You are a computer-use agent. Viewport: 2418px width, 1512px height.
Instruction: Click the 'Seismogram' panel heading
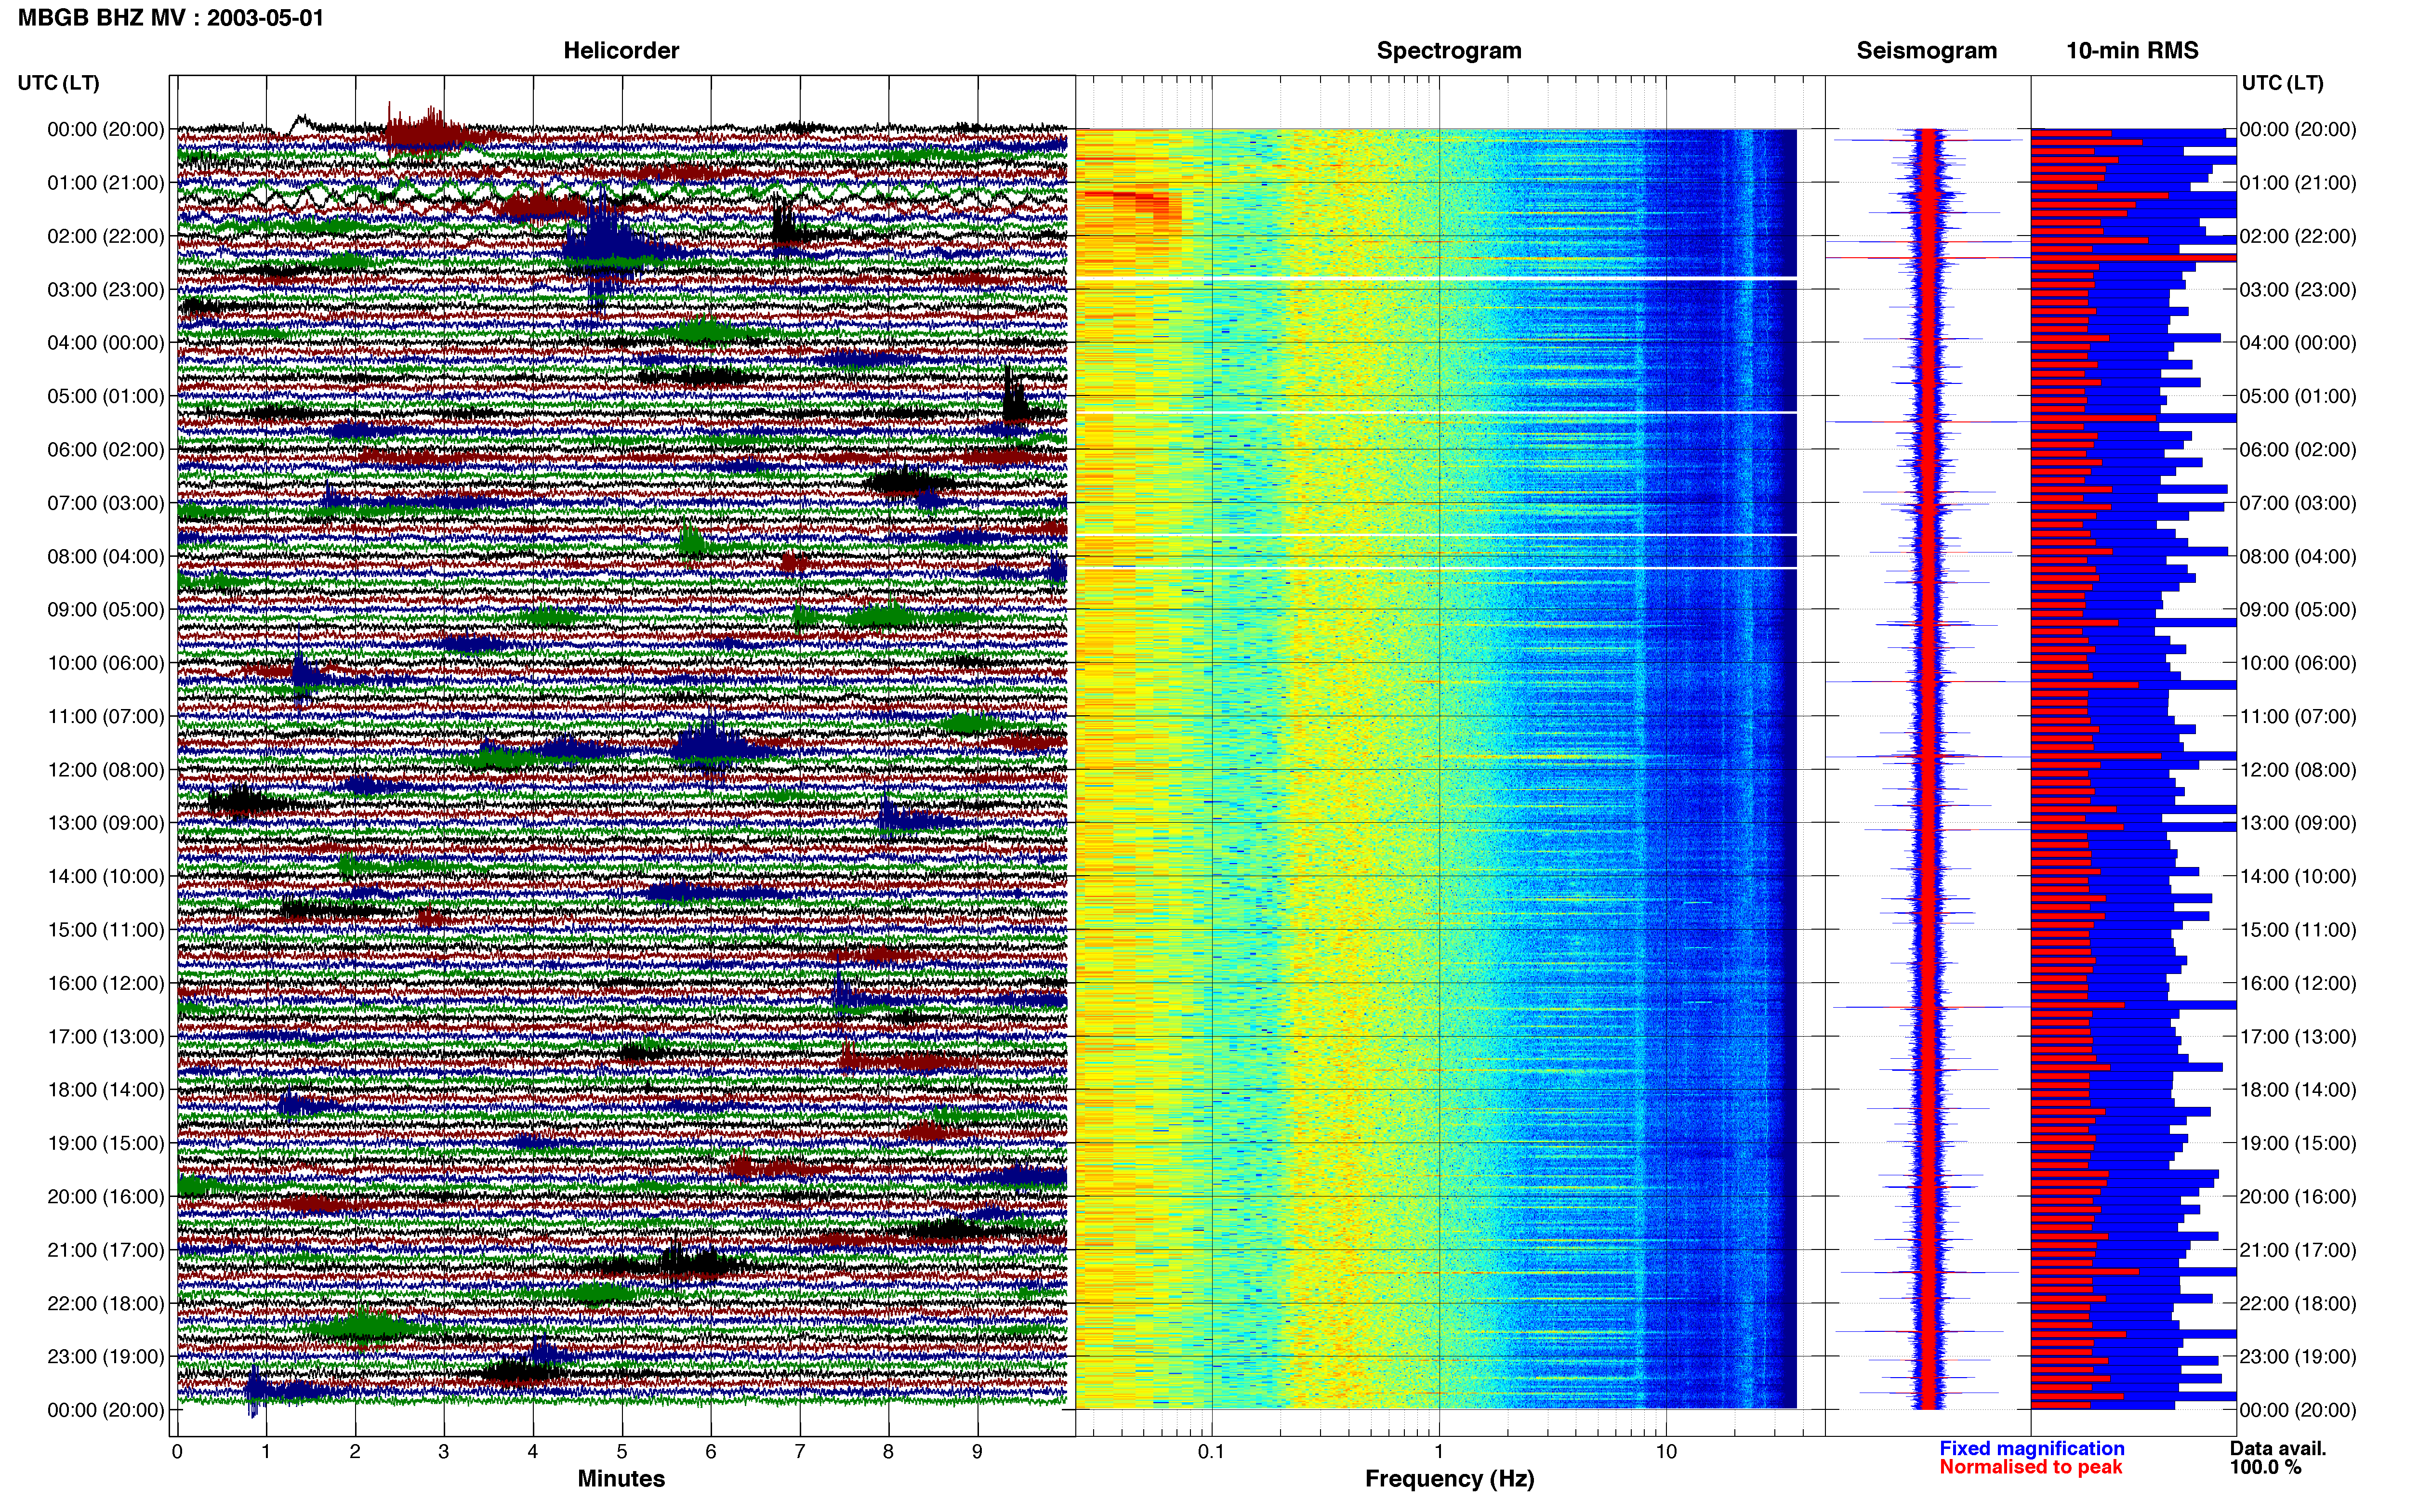click(1926, 50)
